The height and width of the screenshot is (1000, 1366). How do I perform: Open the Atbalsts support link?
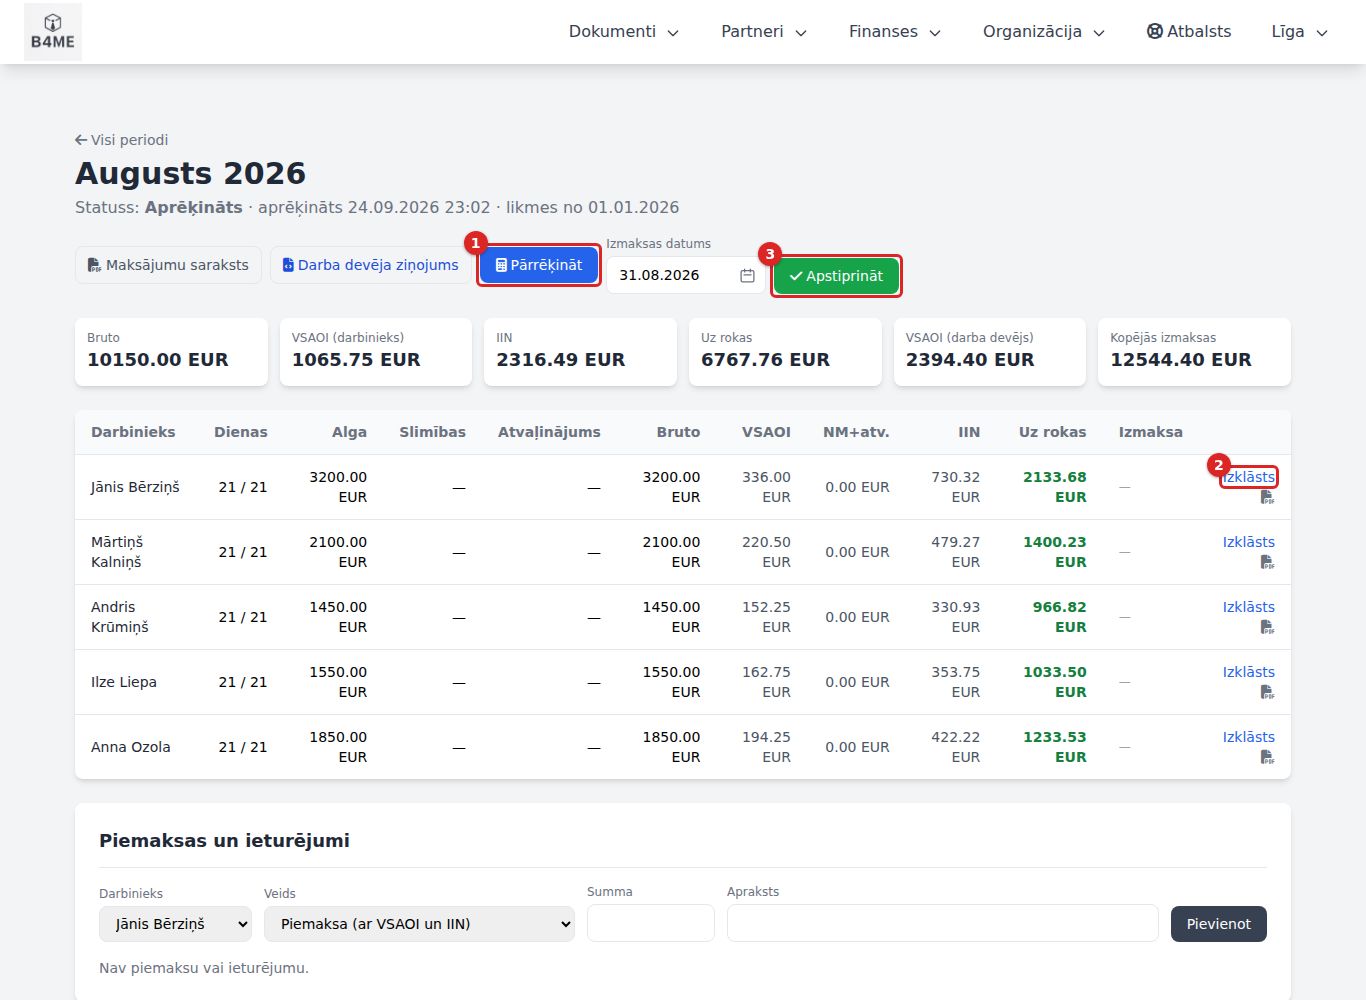coord(1189,32)
